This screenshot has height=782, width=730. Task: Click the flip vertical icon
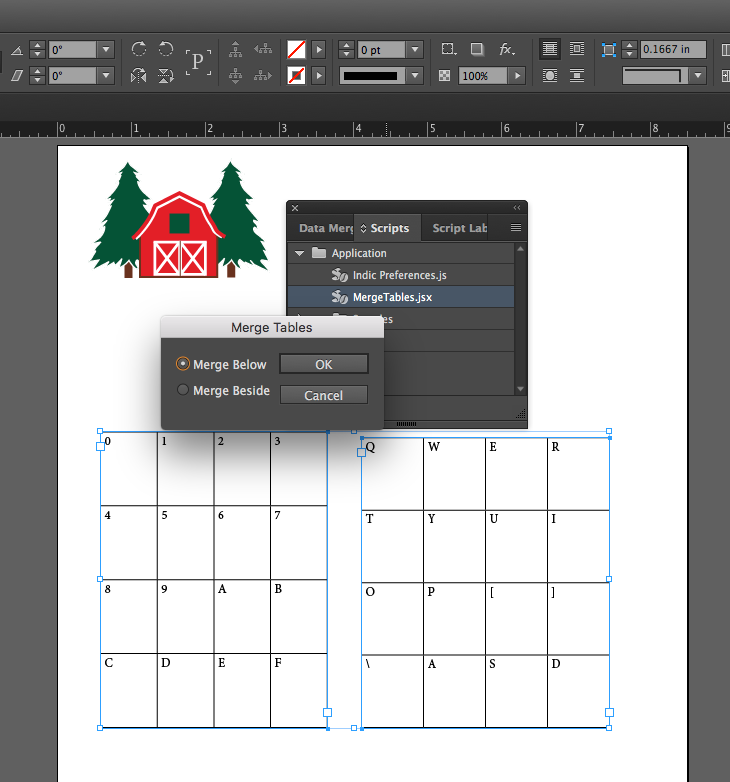coord(166,75)
